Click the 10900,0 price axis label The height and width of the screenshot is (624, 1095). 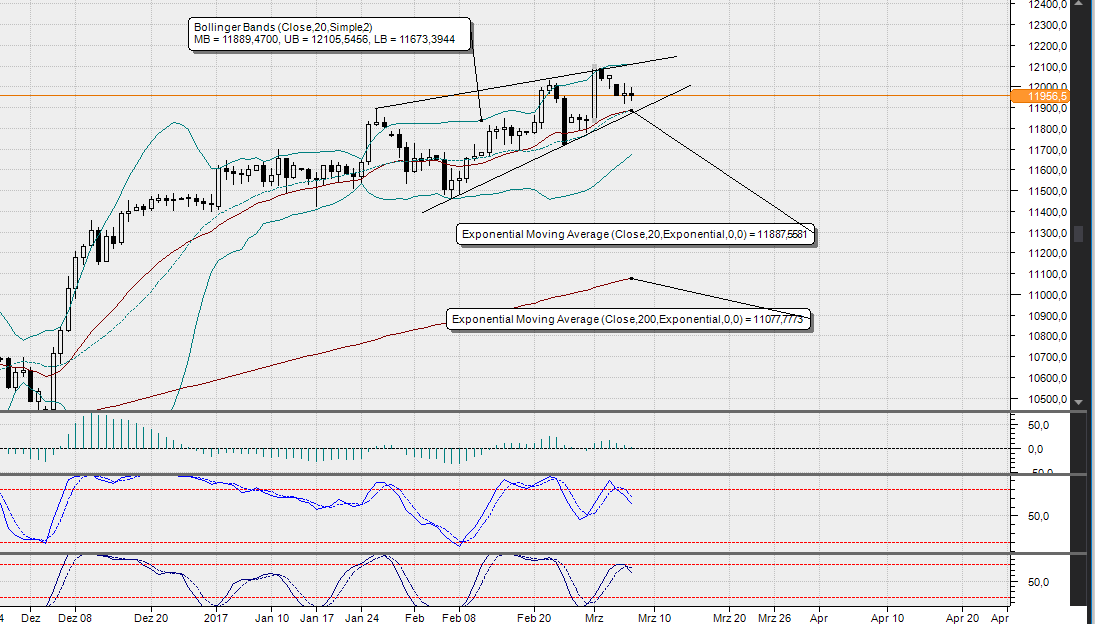[x=1047, y=316]
